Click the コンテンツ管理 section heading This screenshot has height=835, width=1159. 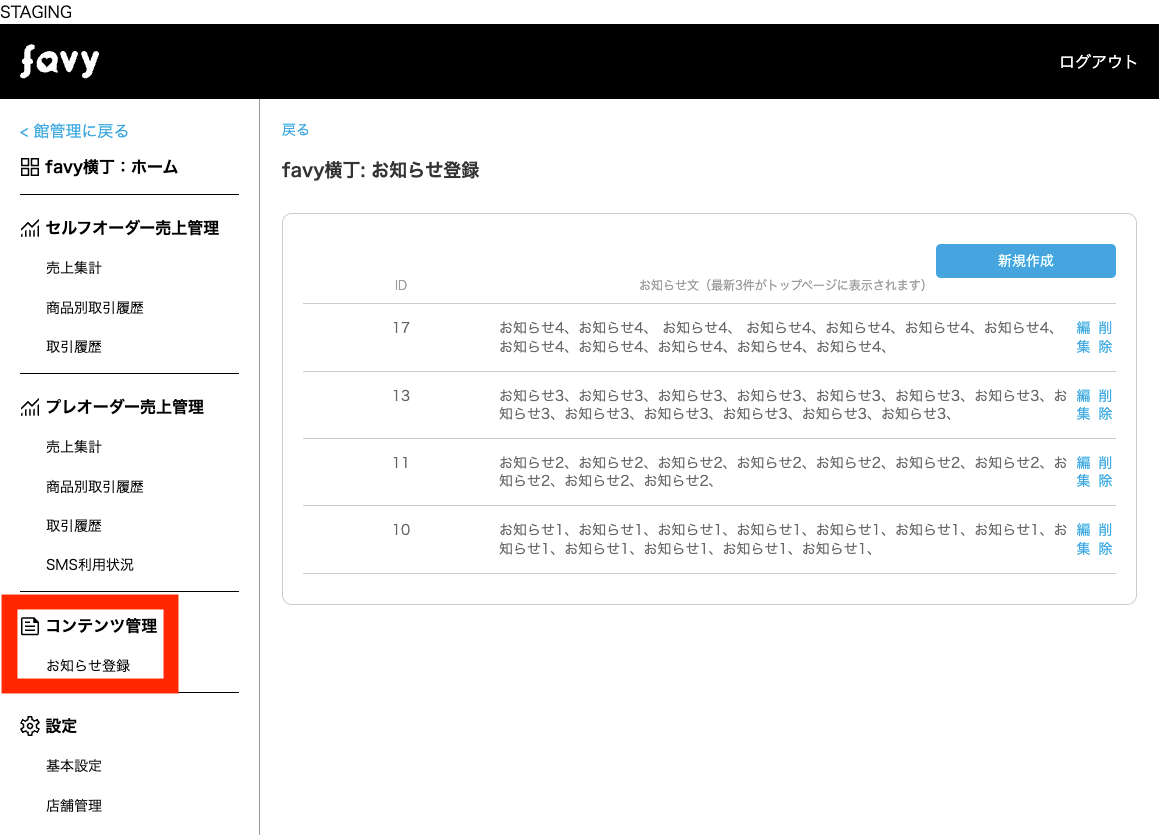point(101,626)
